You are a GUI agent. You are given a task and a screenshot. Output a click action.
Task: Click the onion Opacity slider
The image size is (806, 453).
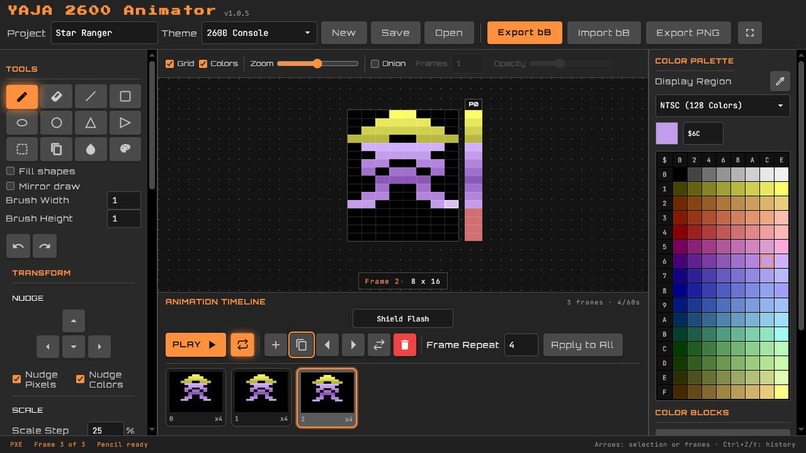click(x=570, y=64)
